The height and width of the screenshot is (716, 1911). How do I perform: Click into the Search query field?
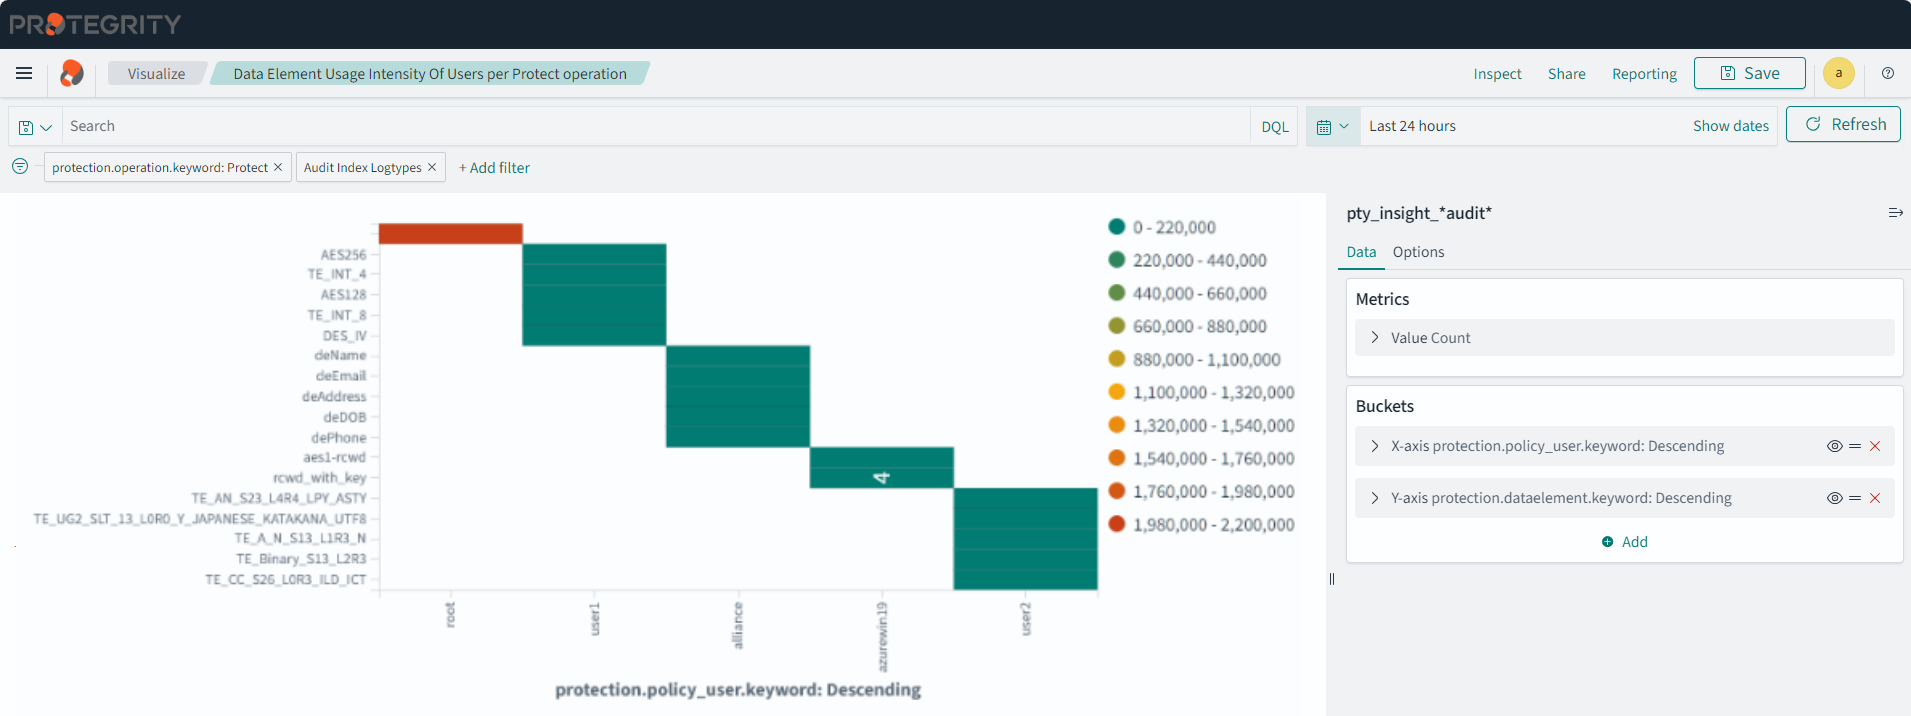650,126
